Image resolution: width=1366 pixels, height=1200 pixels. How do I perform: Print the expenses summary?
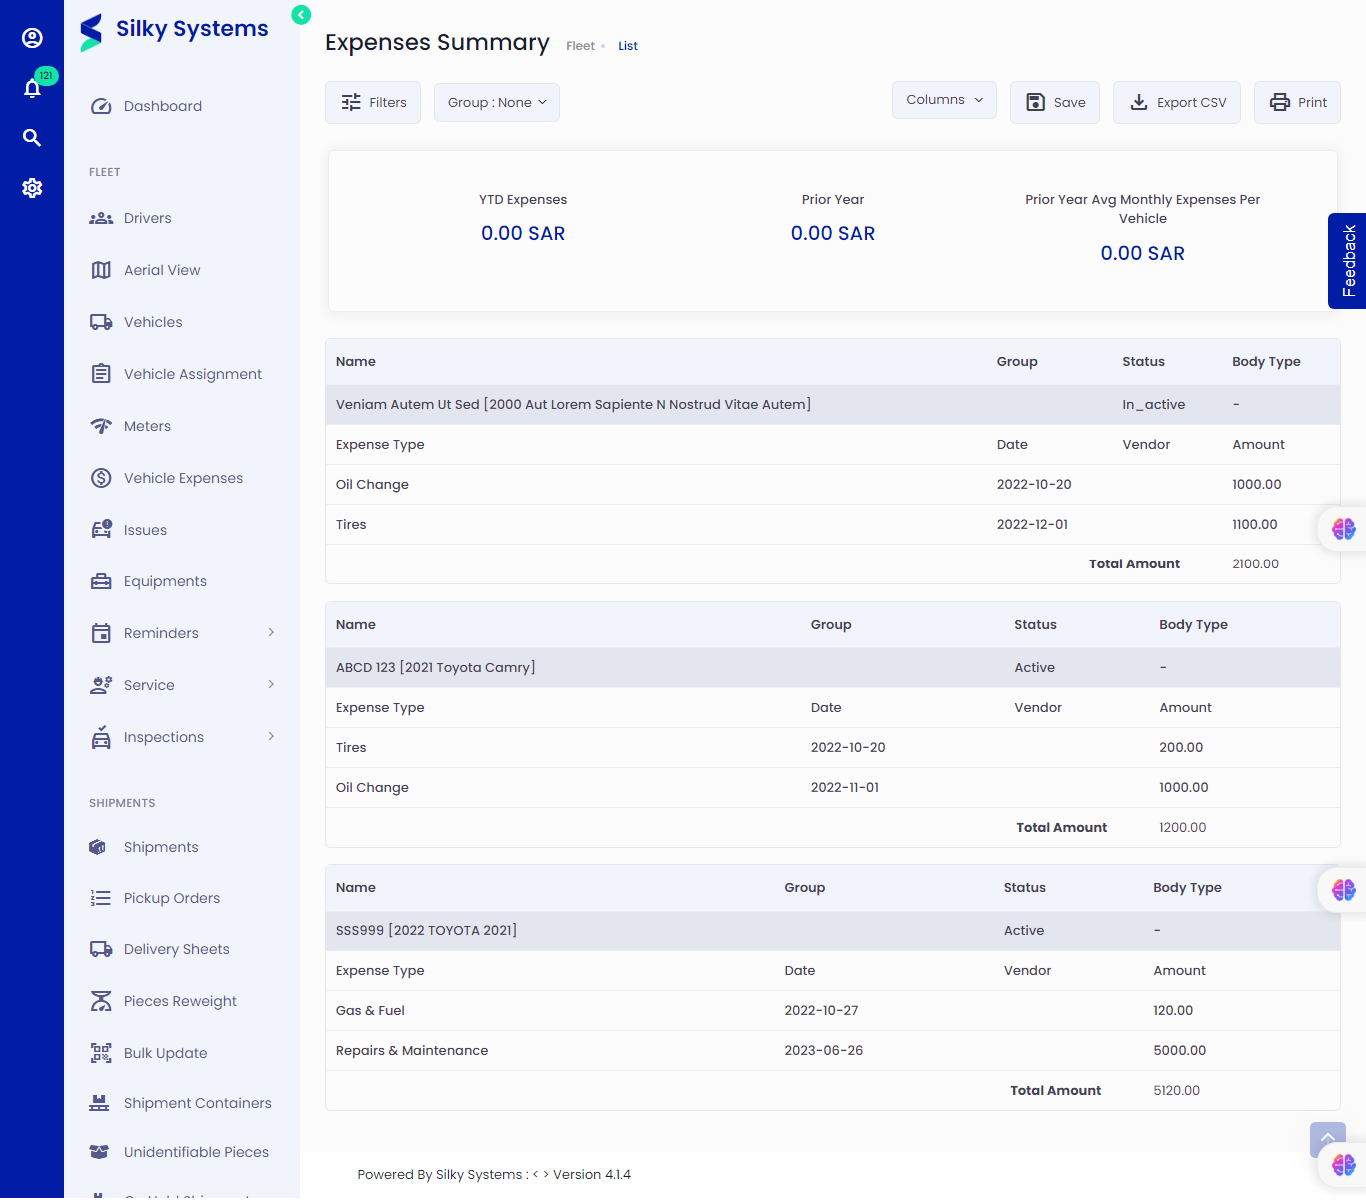click(1297, 103)
